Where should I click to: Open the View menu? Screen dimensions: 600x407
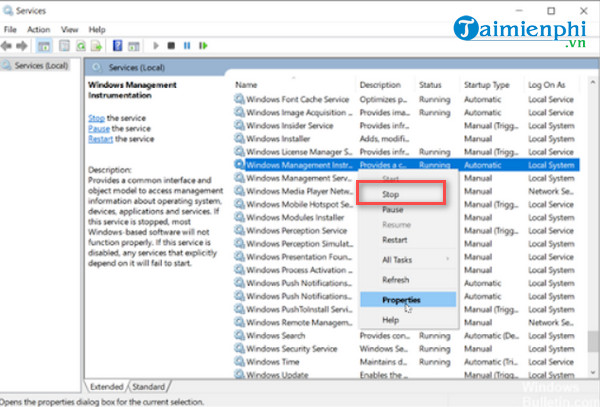coord(70,29)
